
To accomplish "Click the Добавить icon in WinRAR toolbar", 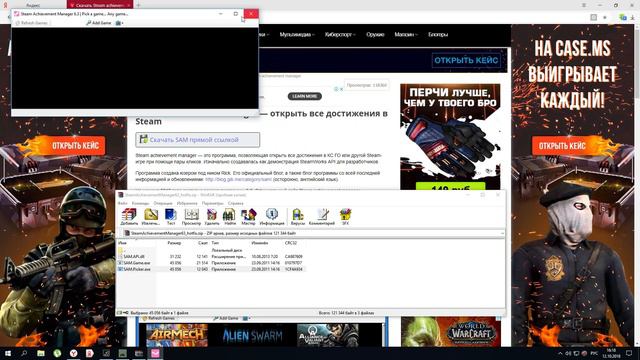I will [129, 217].
